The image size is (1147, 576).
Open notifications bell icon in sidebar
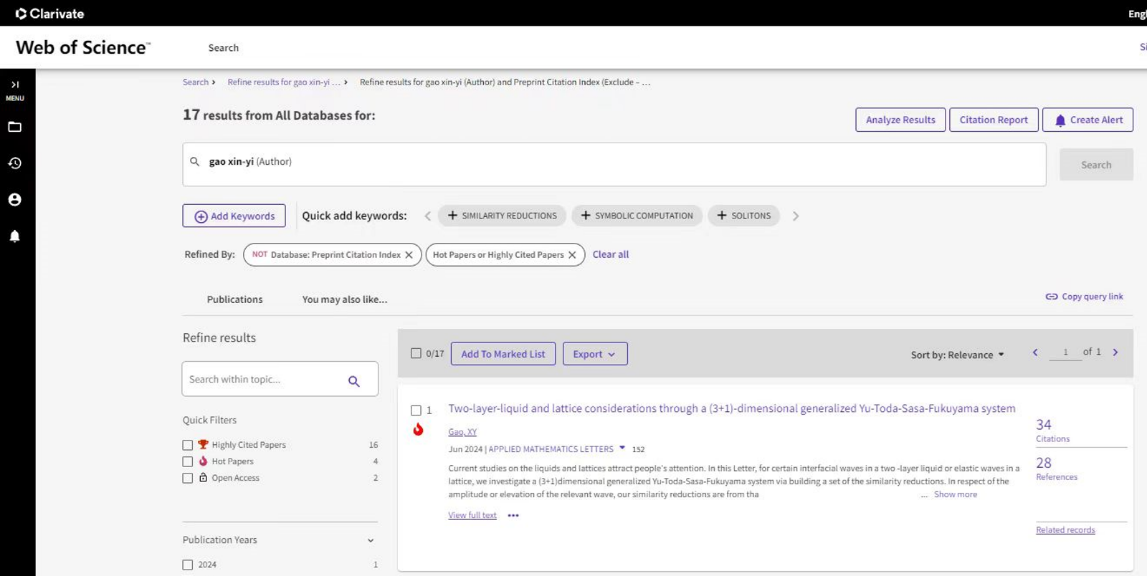[15, 236]
